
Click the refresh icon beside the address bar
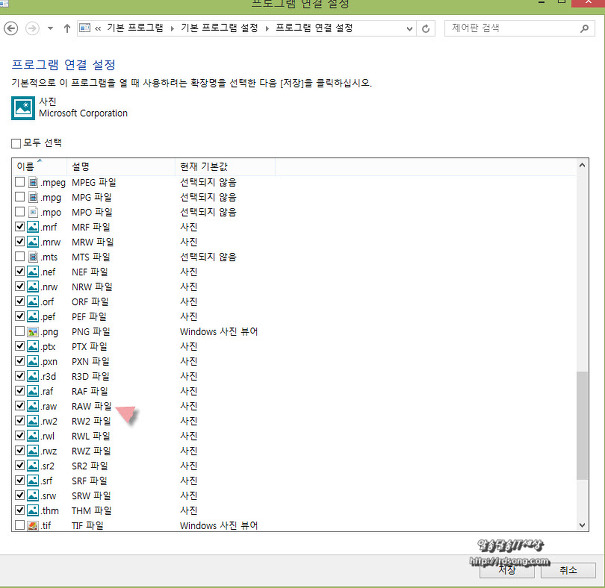[427, 28]
